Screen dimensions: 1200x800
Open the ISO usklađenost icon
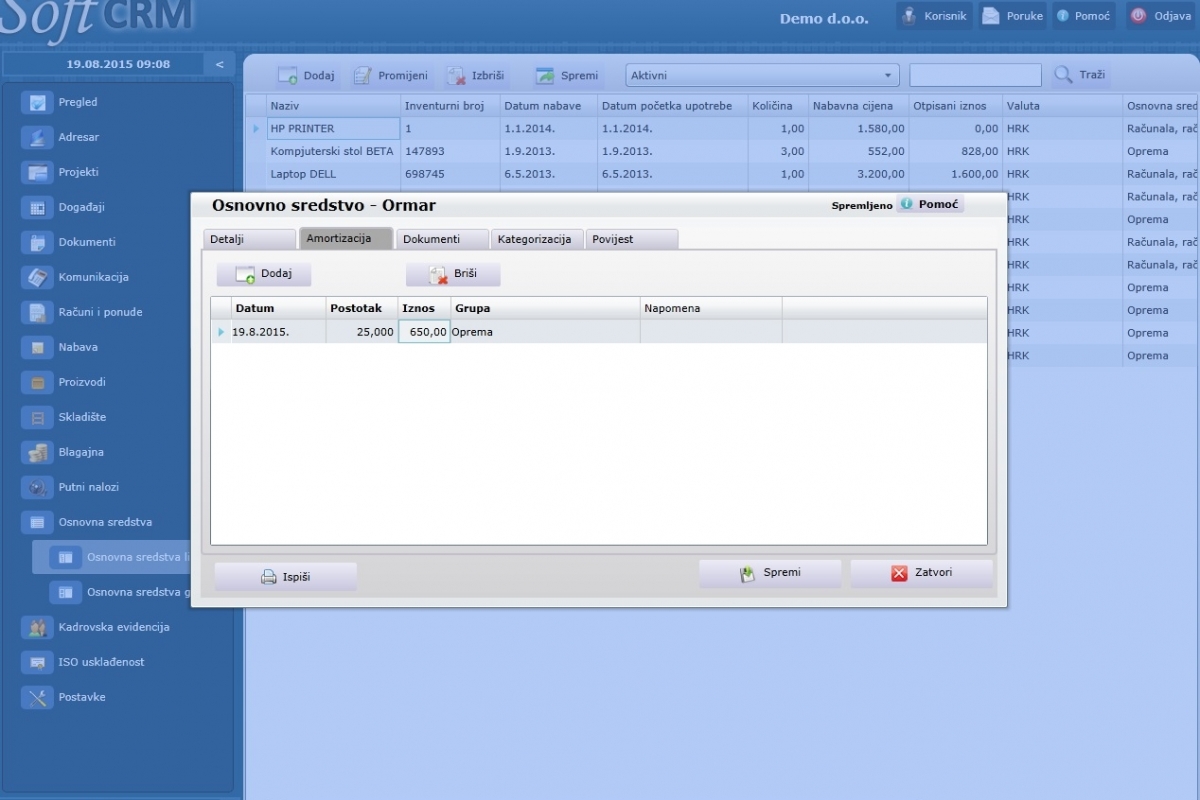point(38,662)
